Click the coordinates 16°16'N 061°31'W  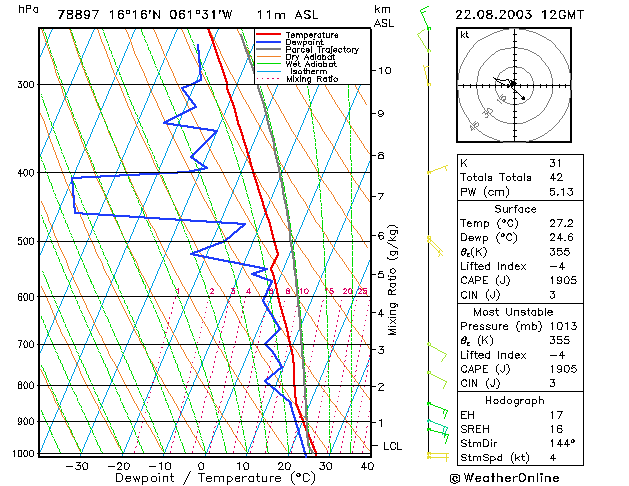170,15
